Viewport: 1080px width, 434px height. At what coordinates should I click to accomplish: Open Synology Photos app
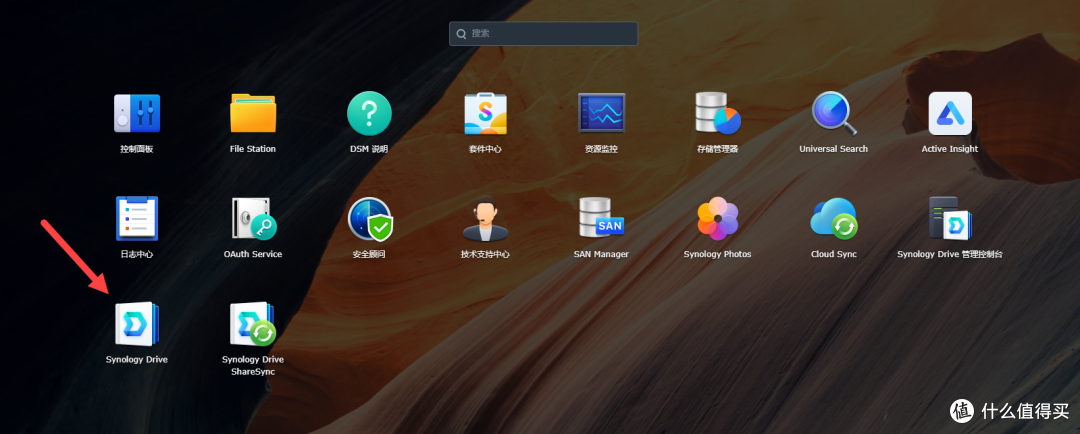click(x=718, y=218)
